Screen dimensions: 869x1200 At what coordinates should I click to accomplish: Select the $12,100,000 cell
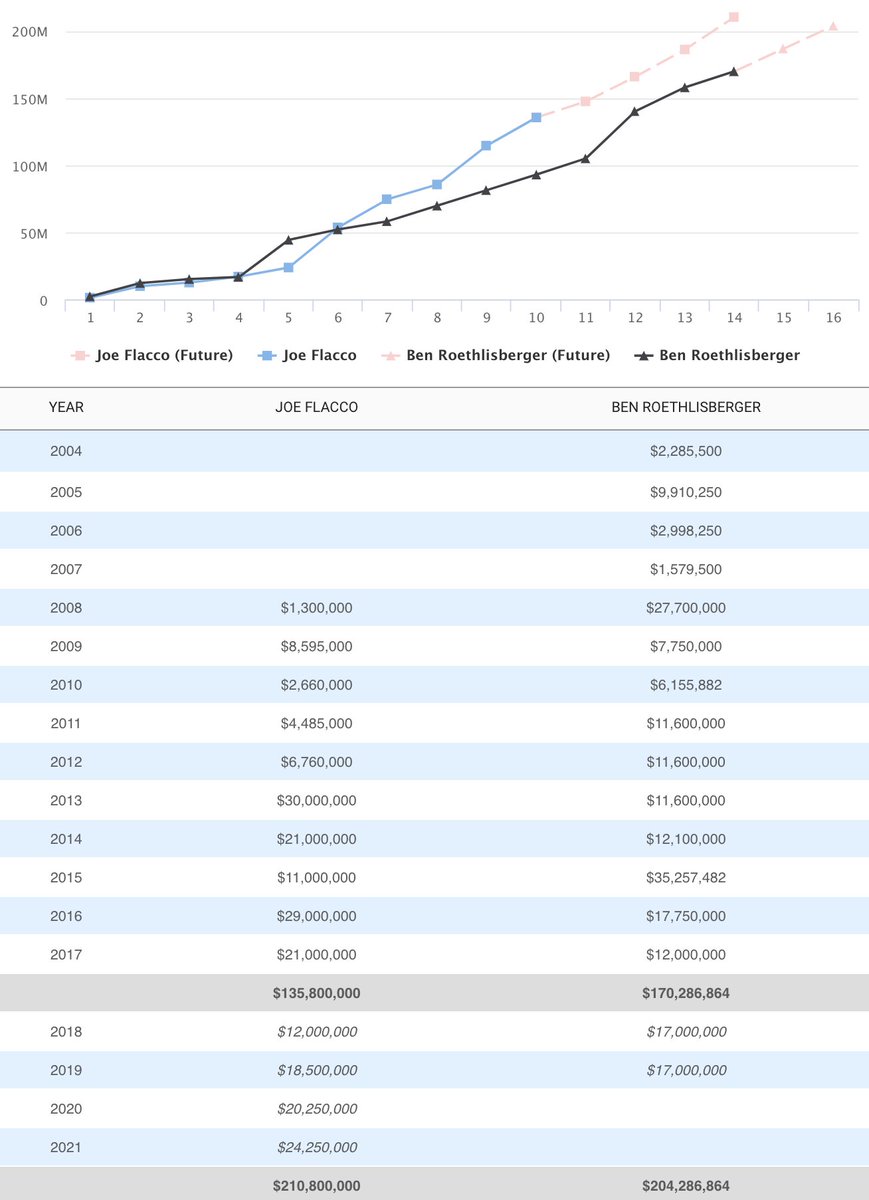685,839
